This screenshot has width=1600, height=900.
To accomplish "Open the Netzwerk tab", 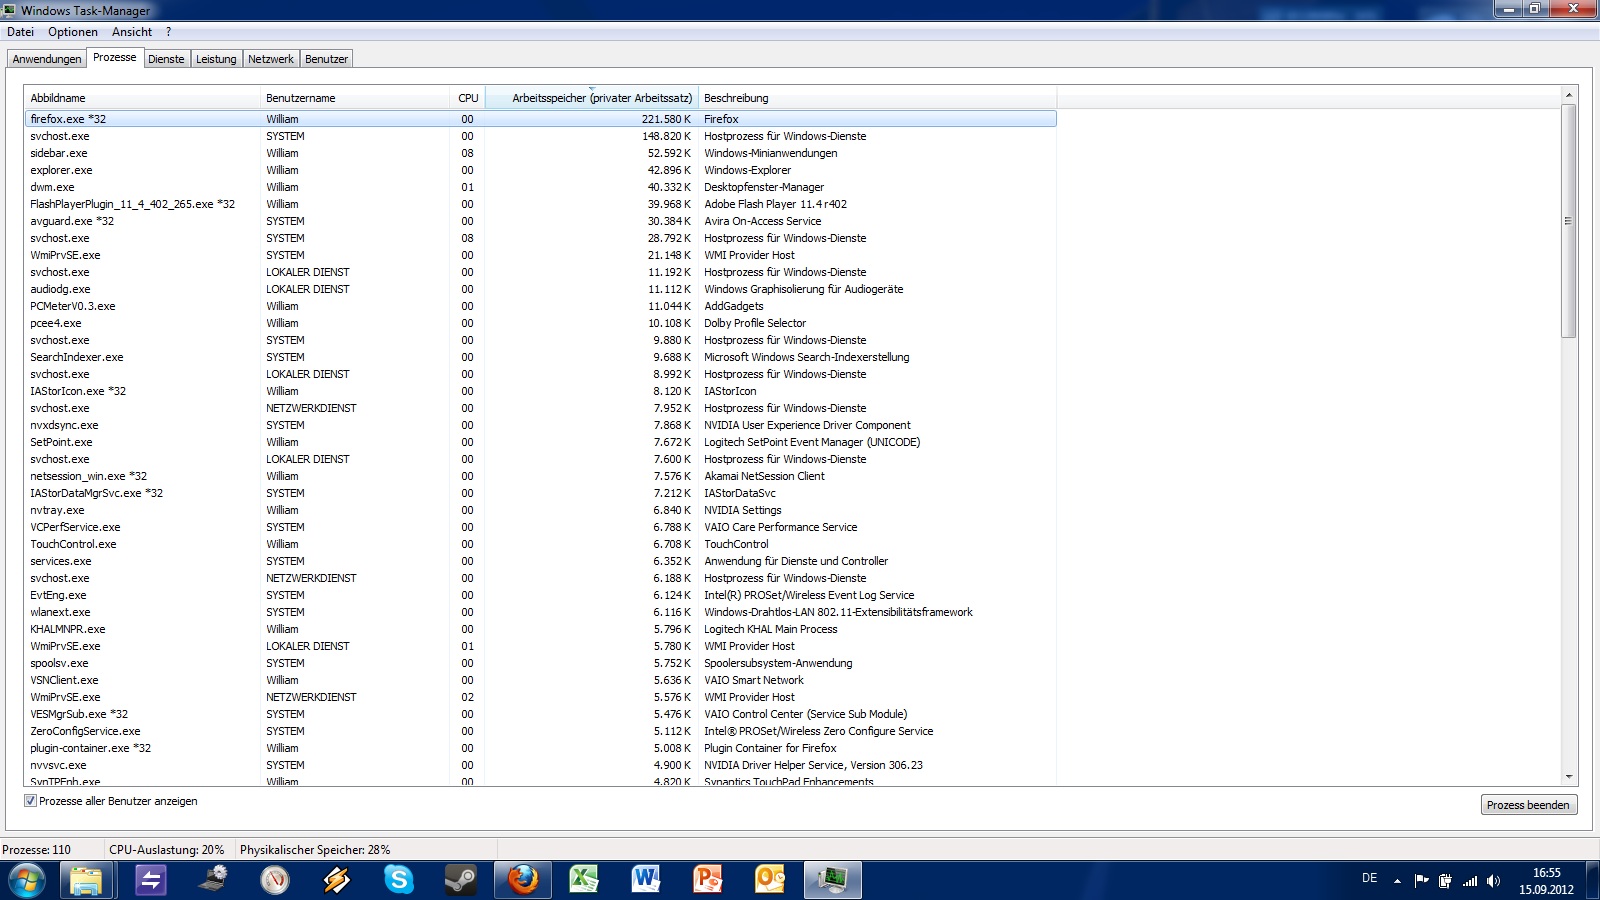I will click(271, 59).
